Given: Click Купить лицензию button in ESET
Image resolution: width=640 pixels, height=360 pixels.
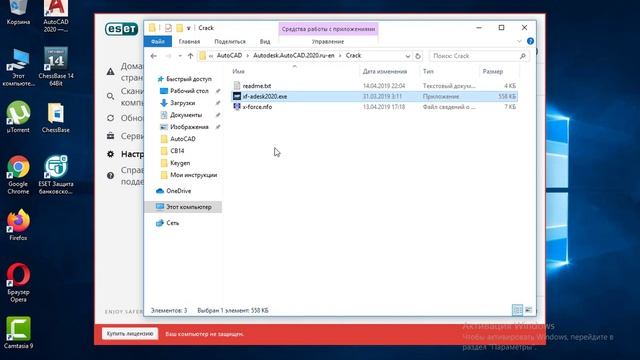Looking at the screenshot, I should pos(130,333).
